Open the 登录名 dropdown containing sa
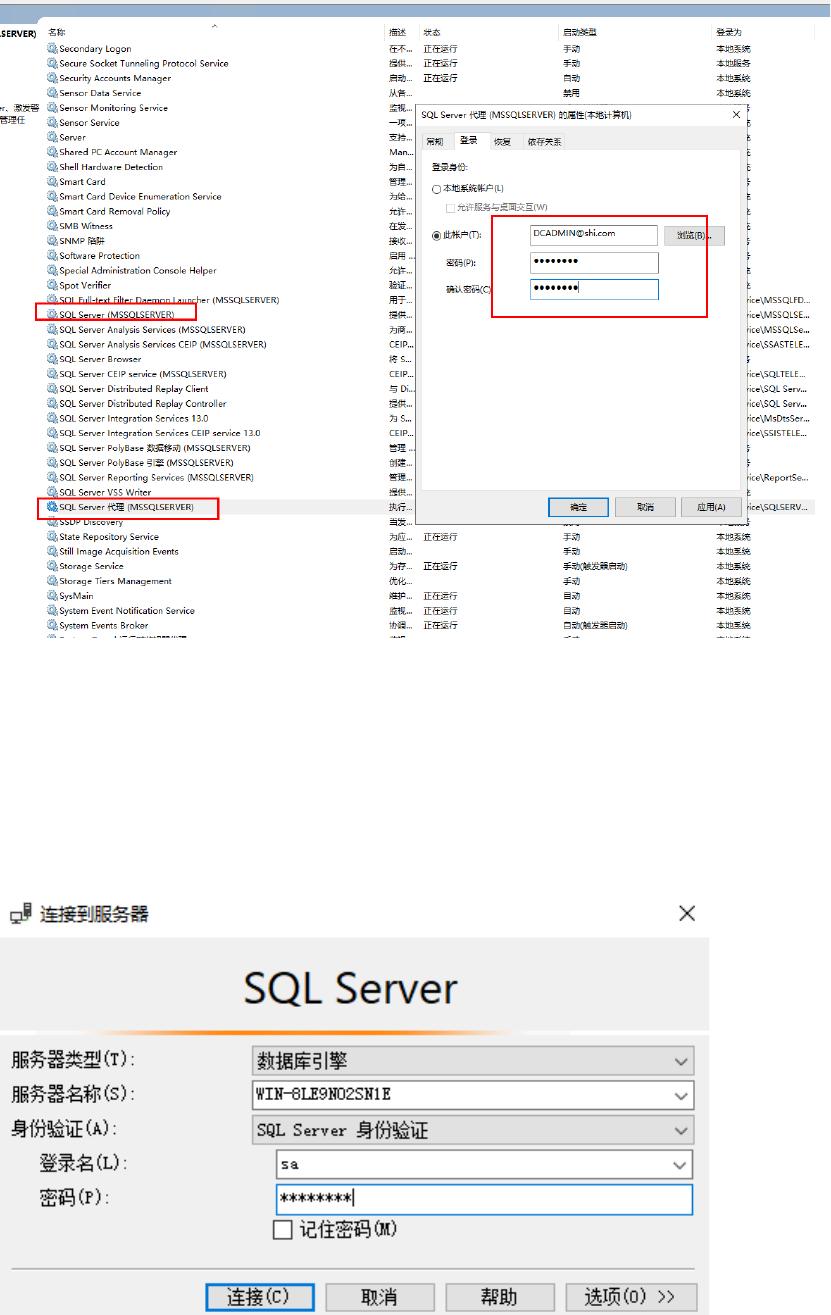Image resolution: width=831 pixels, height=1315 pixels. [x=484, y=1165]
